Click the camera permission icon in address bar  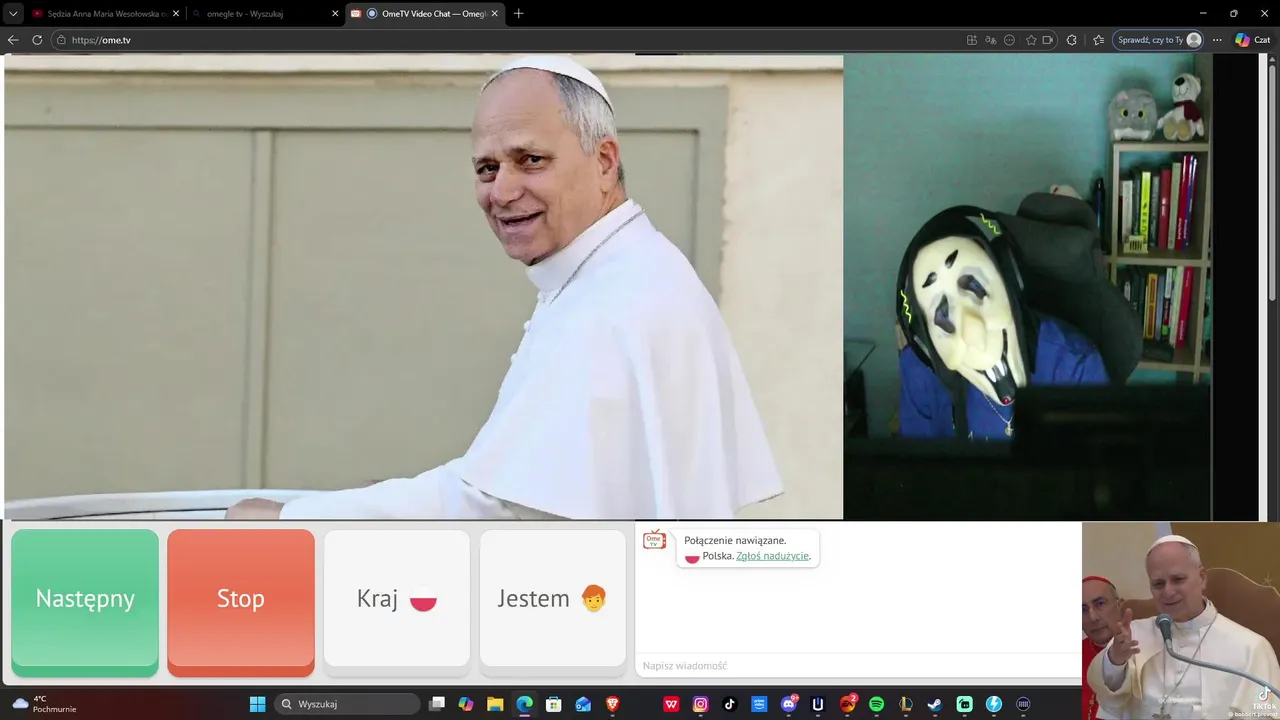point(1047,40)
